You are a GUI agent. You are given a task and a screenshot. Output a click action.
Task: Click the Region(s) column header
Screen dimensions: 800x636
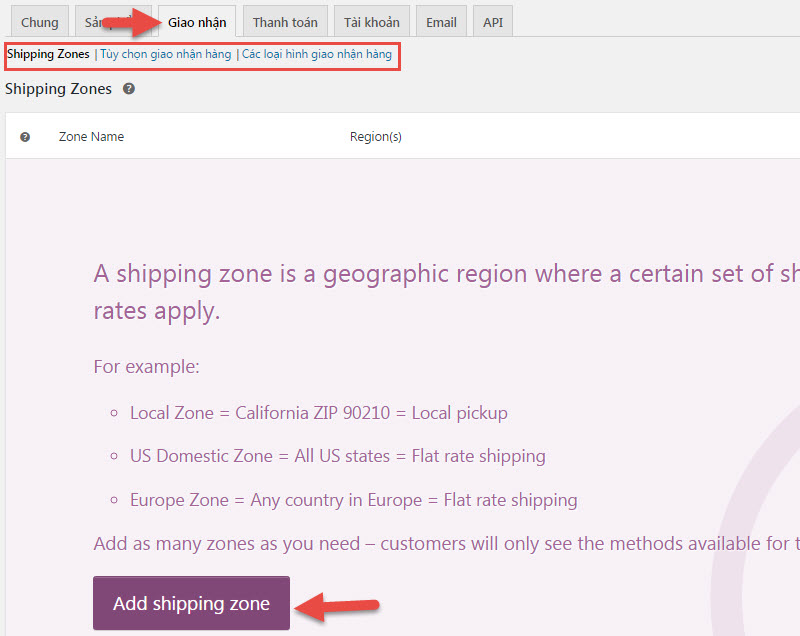point(375,137)
